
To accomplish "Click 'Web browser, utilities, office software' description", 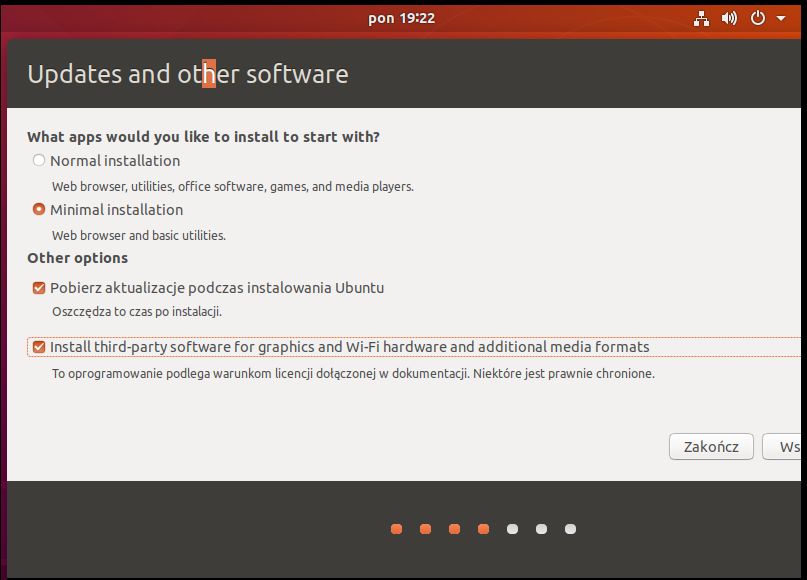I will pos(233,186).
